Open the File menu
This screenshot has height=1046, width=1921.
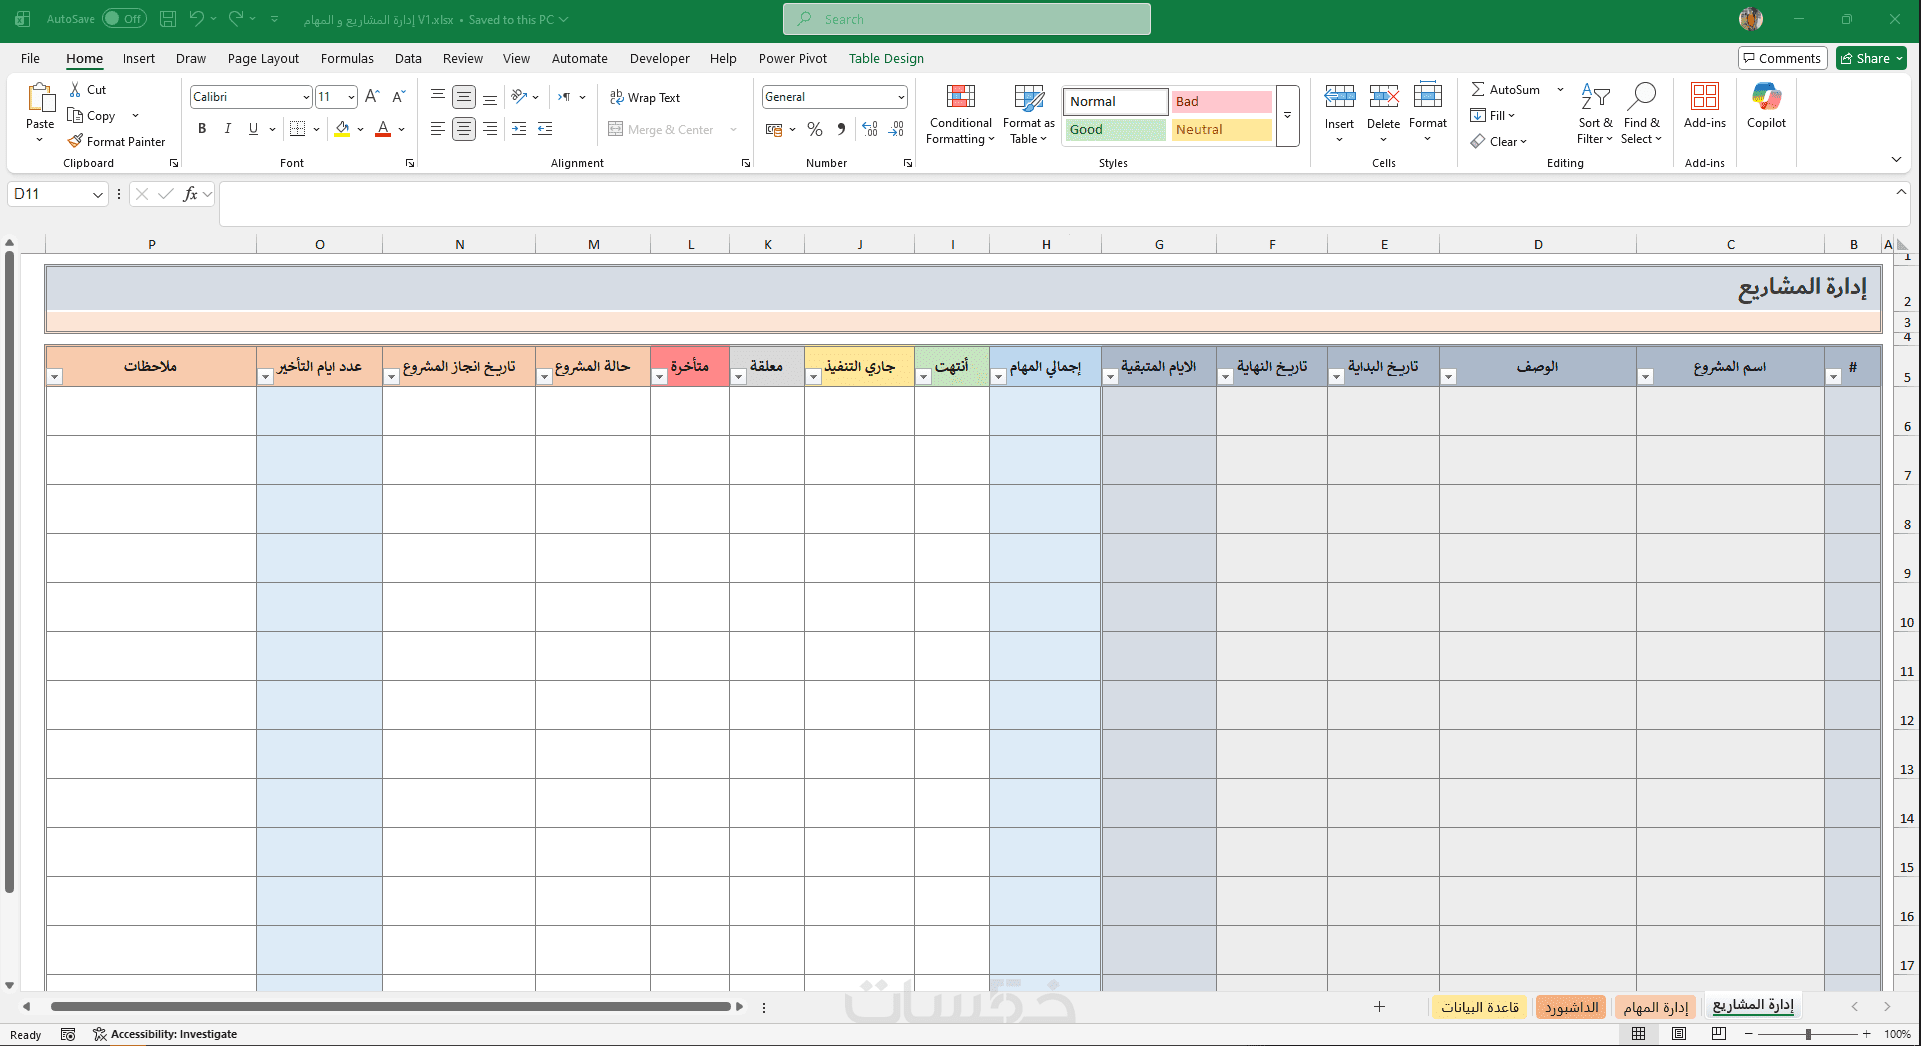pyautogui.click(x=31, y=58)
